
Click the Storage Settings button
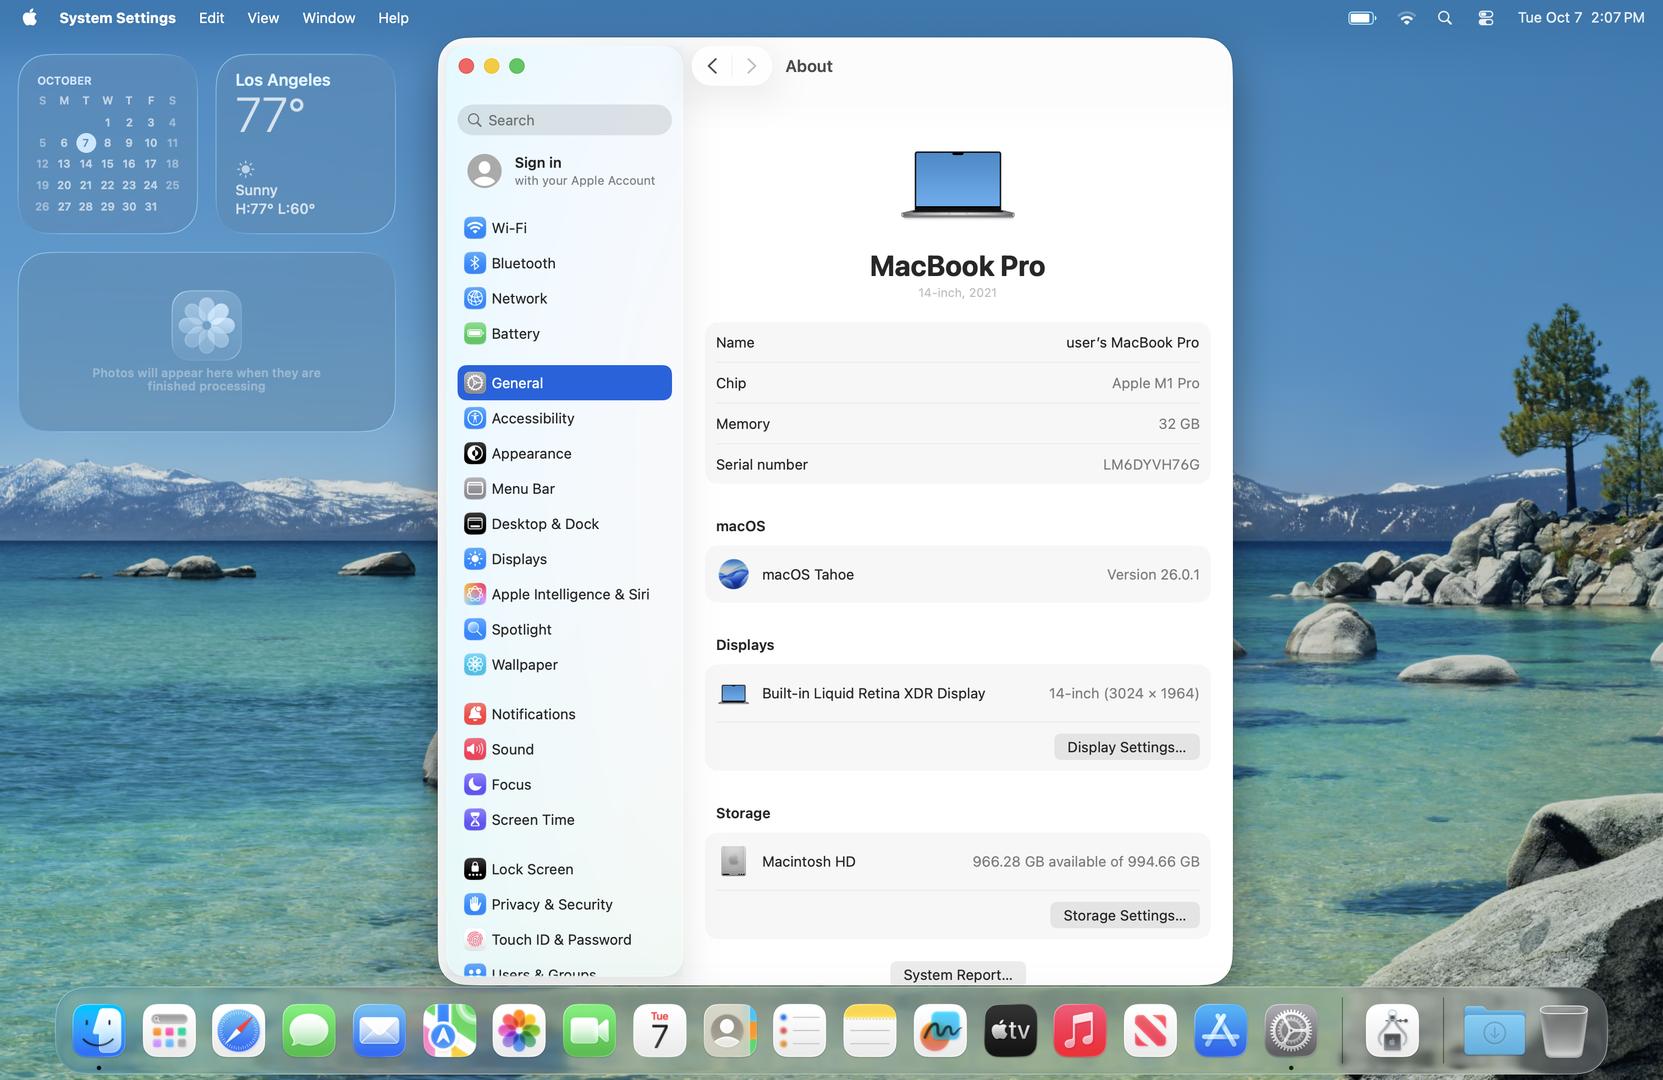pos(1124,915)
